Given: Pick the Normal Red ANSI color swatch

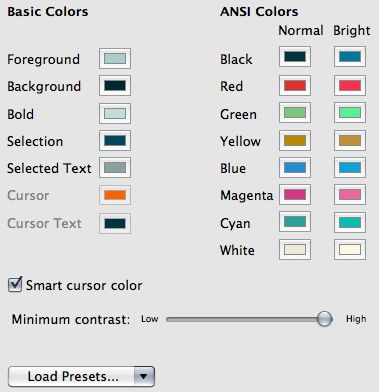Looking at the screenshot, I should 295,86.
